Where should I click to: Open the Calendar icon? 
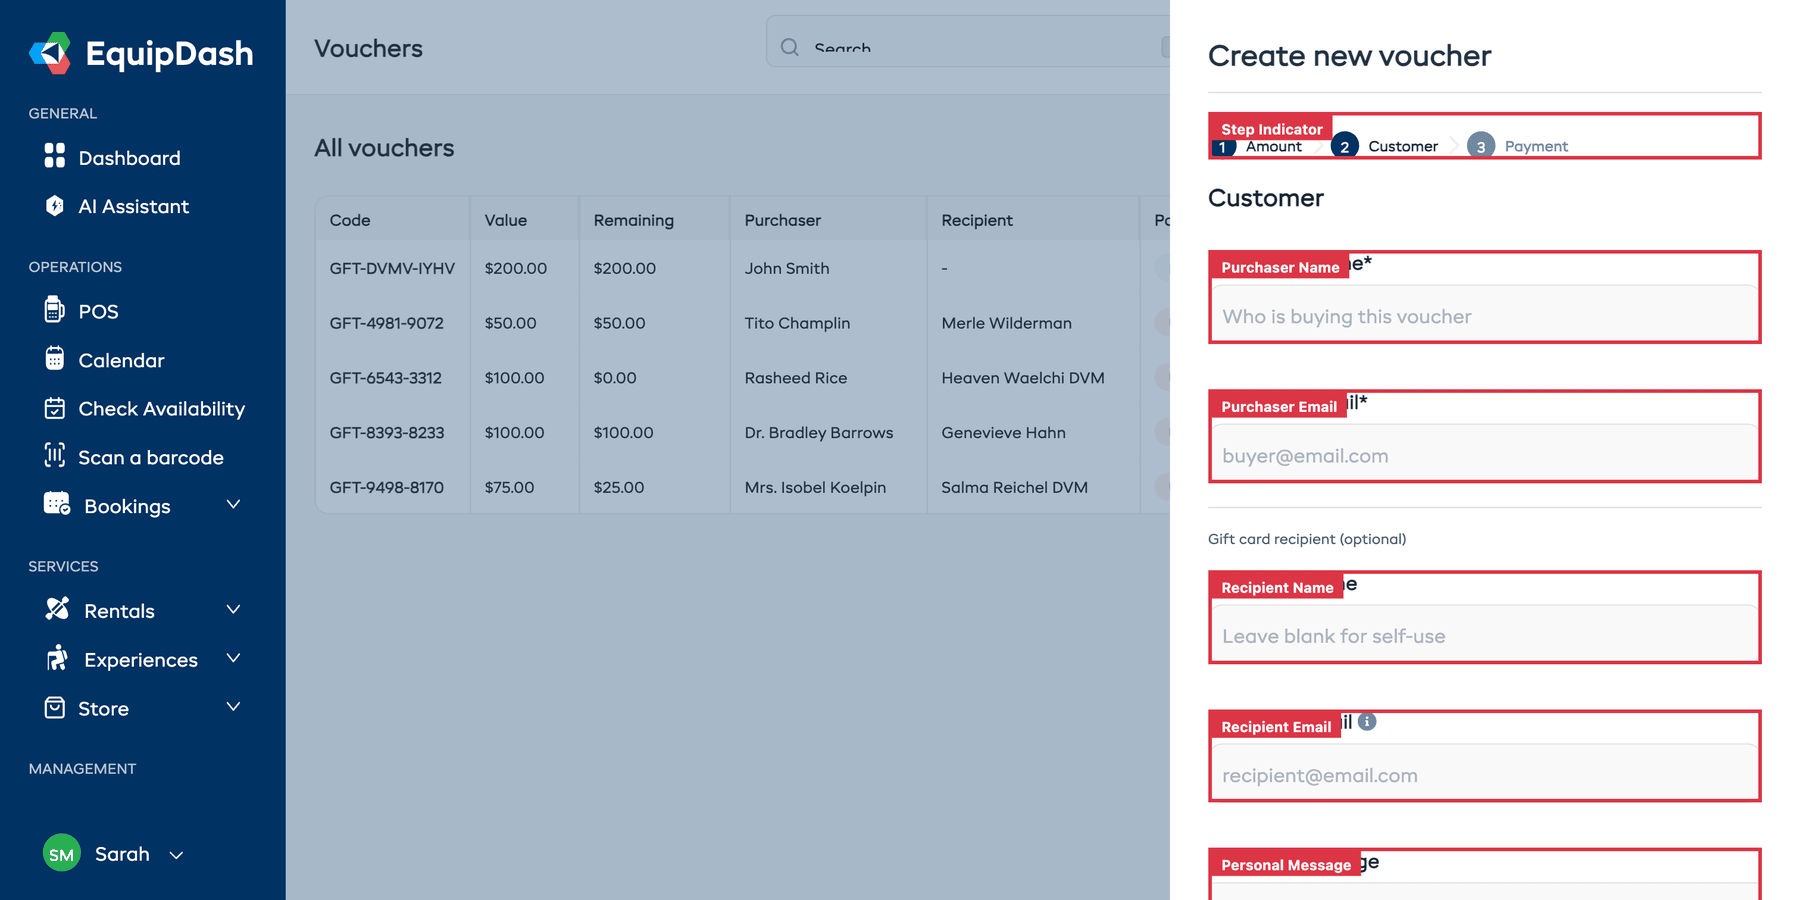(56, 360)
